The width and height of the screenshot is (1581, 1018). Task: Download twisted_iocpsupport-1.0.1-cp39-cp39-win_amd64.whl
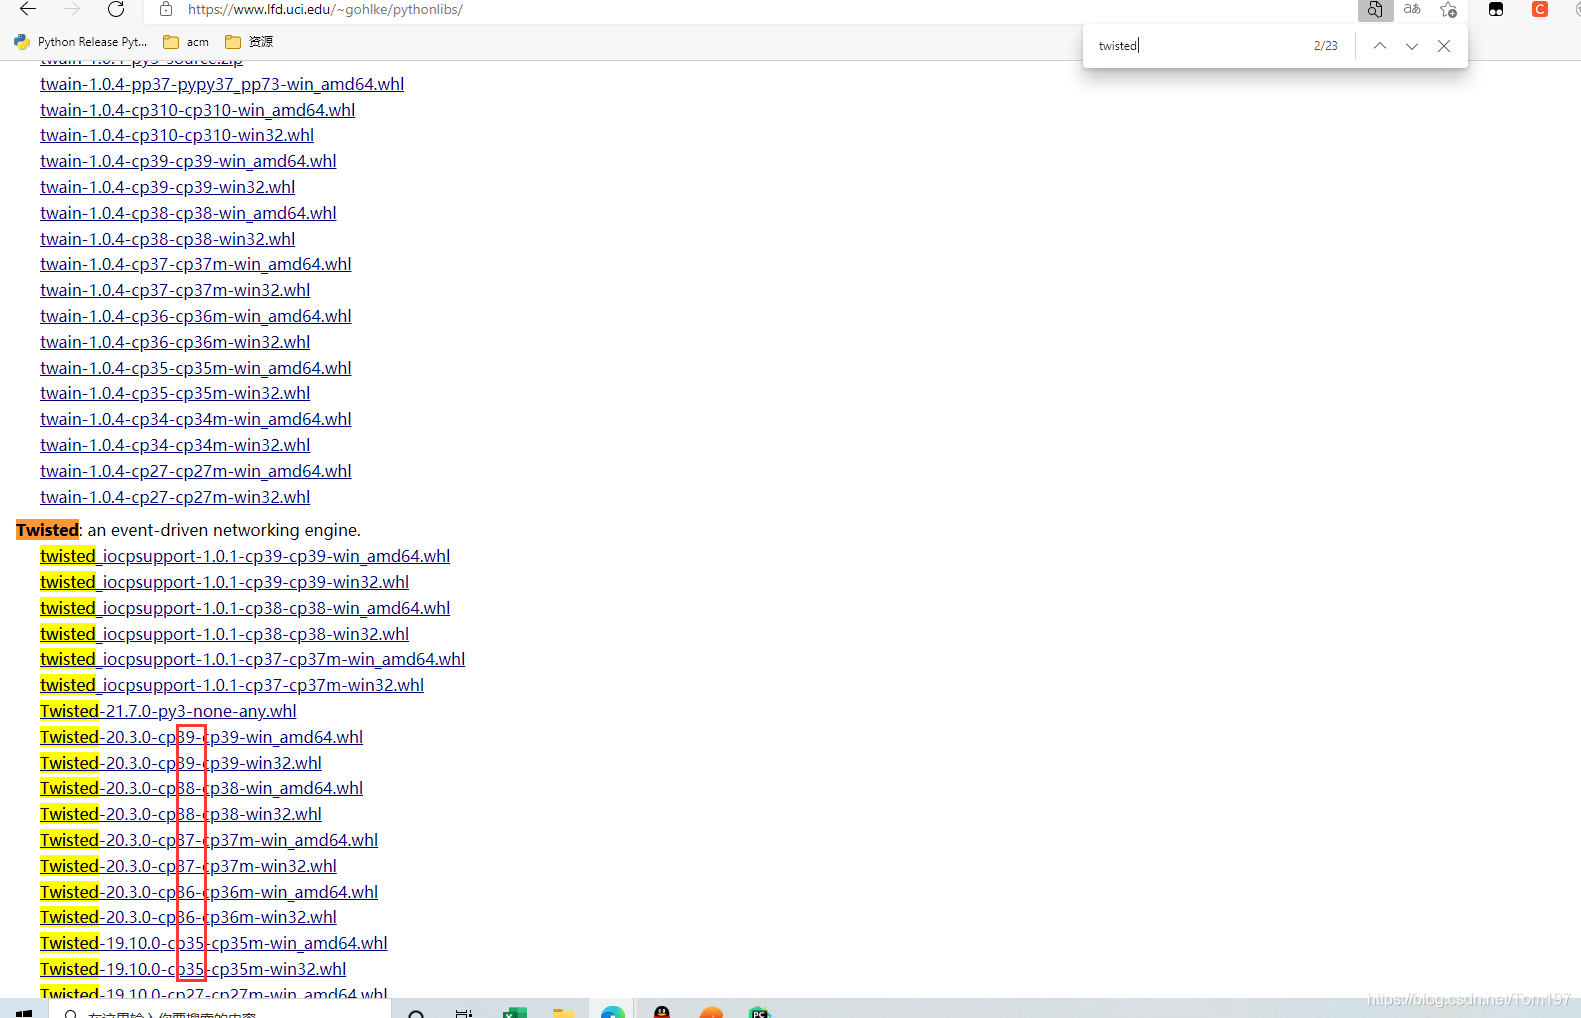[x=245, y=556]
